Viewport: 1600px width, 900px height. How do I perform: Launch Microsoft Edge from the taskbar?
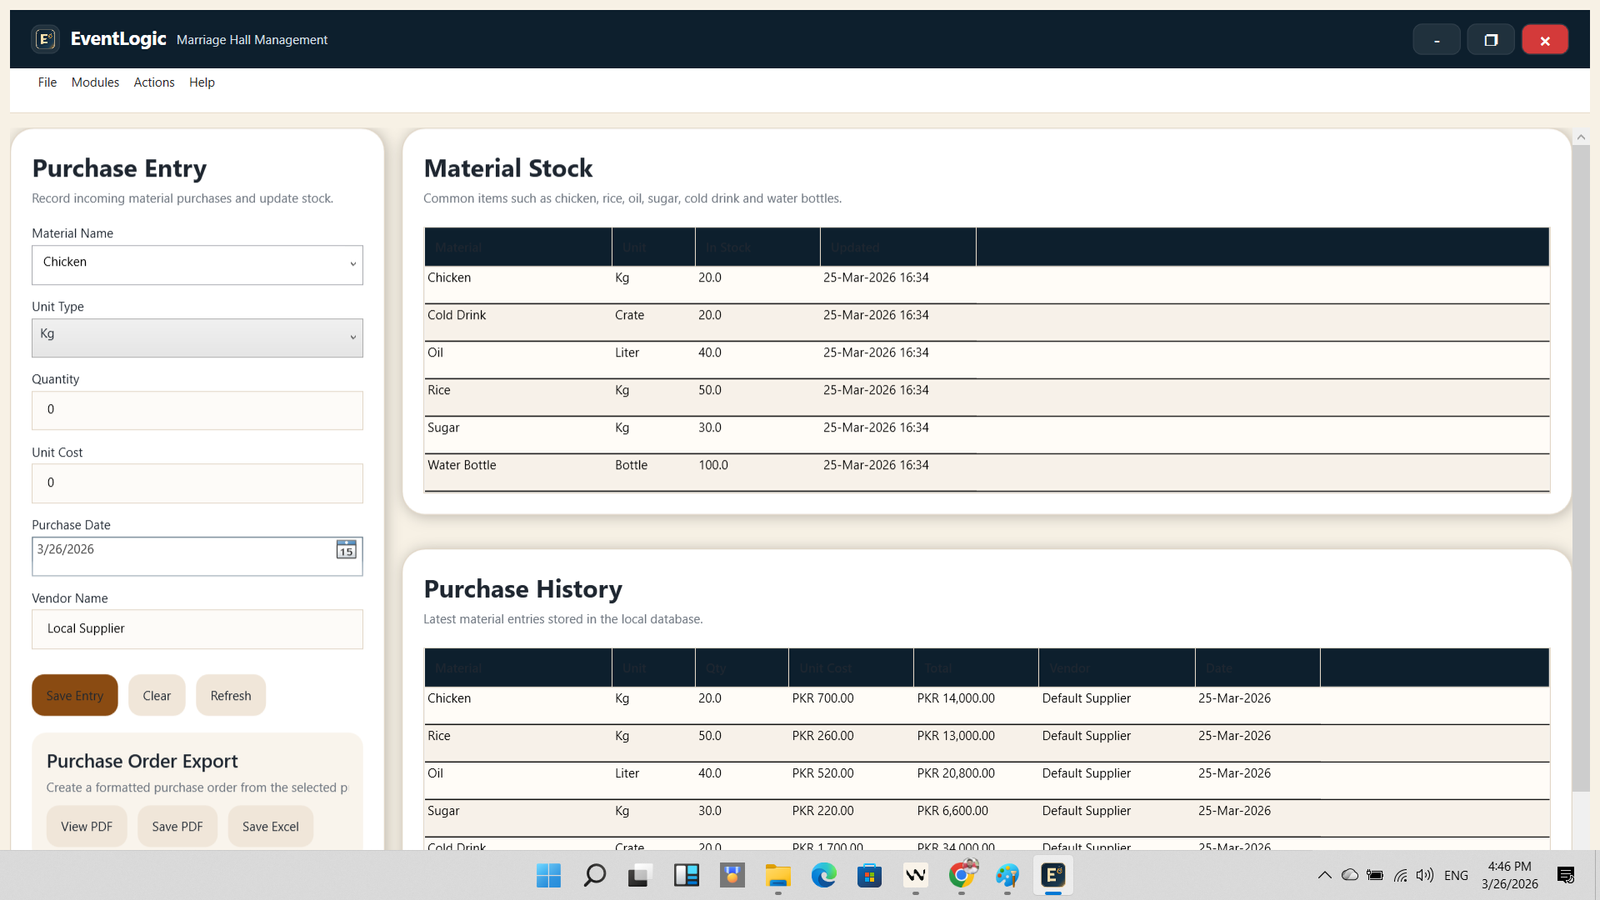[x=823, y=875]
